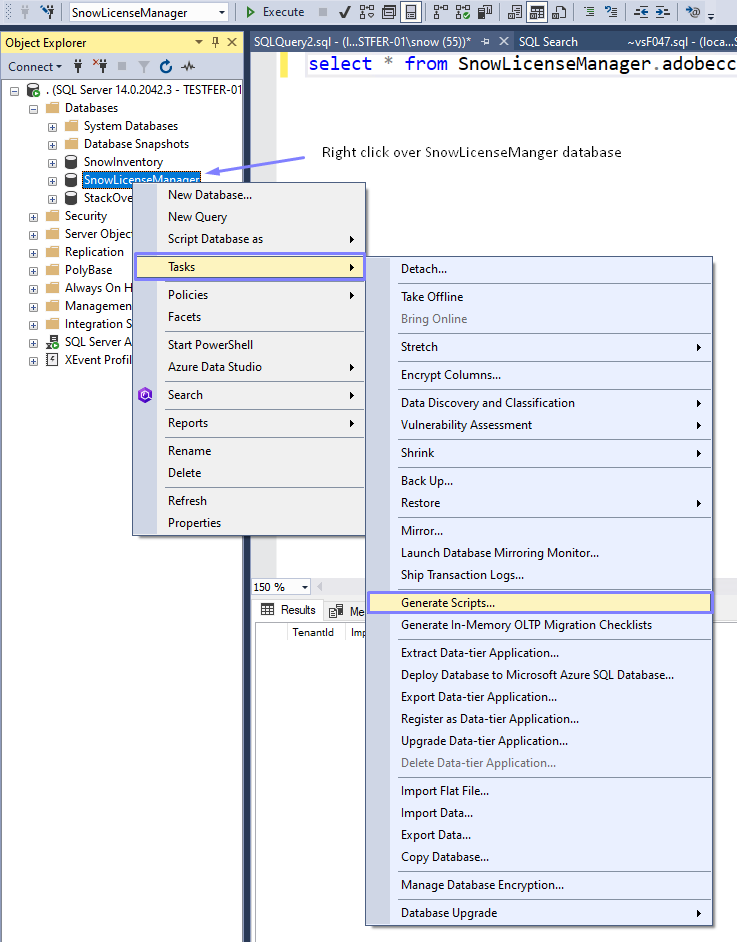
Task: Click Copy Database... in Tasks submenu
Action: click(539, 857)
